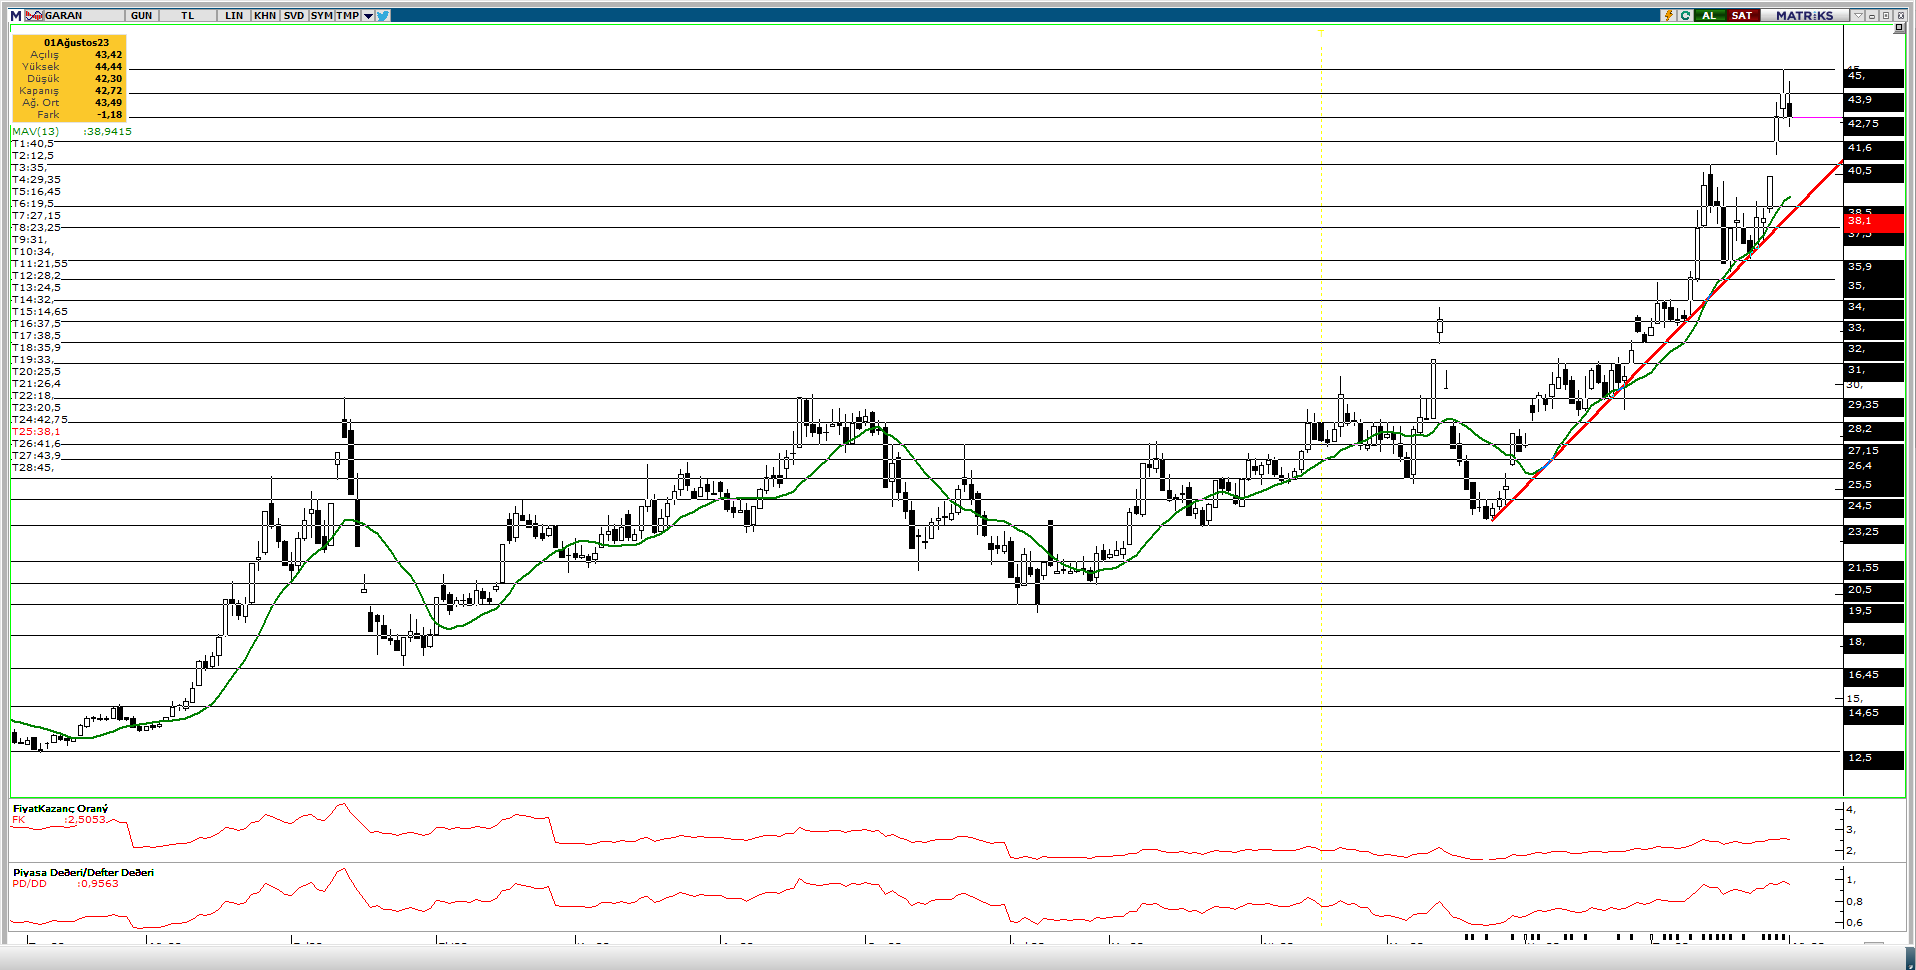Click the red SAT sell button

(x=1742, y=16)
